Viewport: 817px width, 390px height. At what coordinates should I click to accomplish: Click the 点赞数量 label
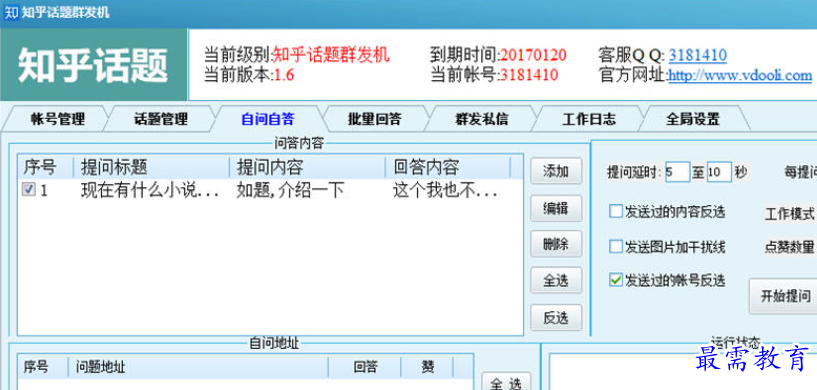coord(789,246)
